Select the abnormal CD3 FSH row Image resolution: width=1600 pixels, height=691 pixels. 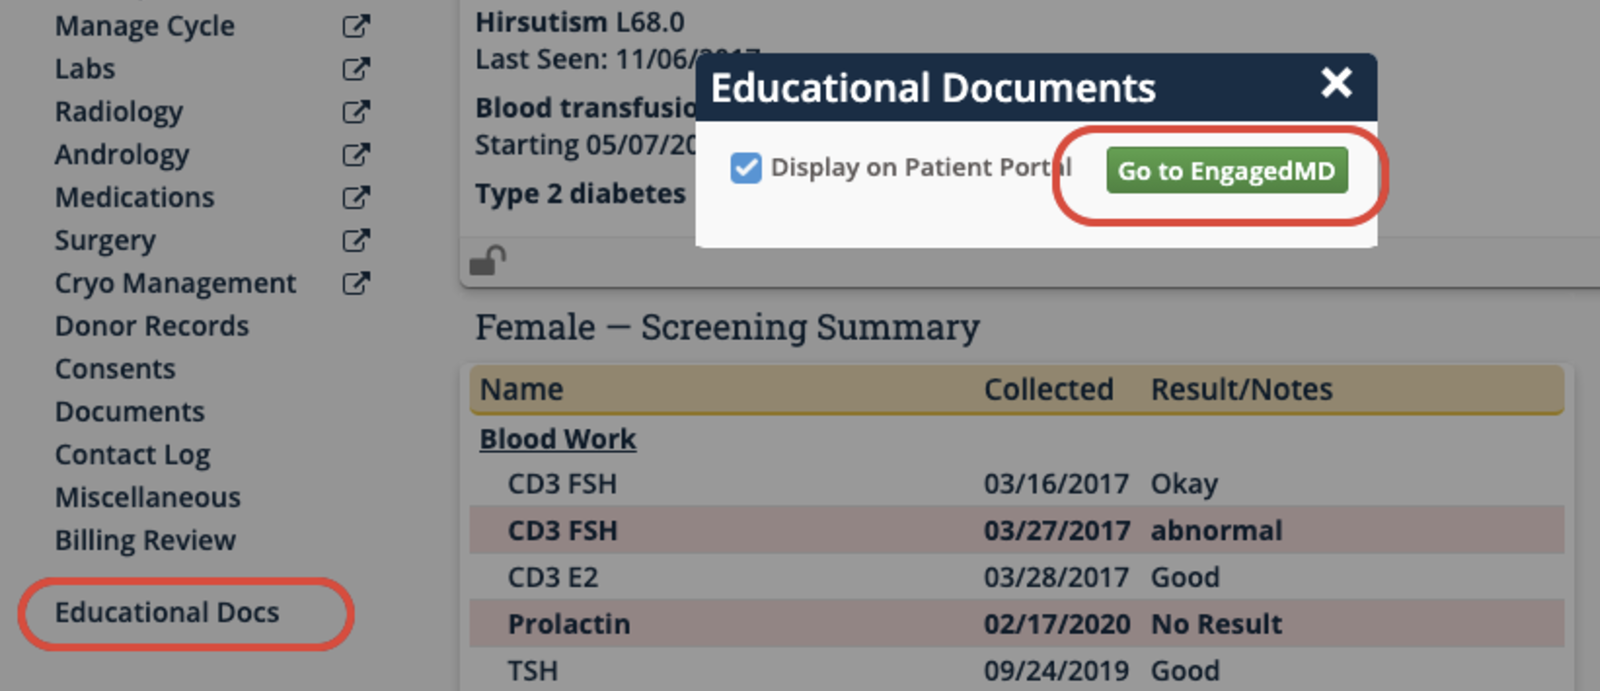[x=1016, y=531]
